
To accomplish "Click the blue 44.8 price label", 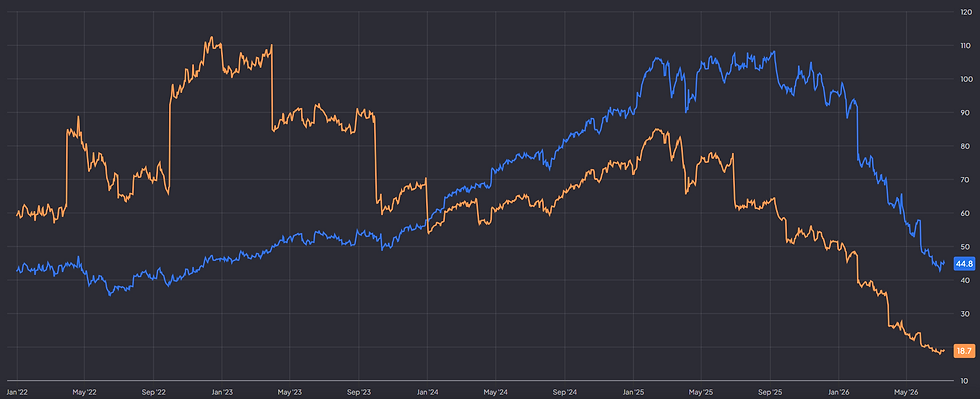I will coord(964,264).
